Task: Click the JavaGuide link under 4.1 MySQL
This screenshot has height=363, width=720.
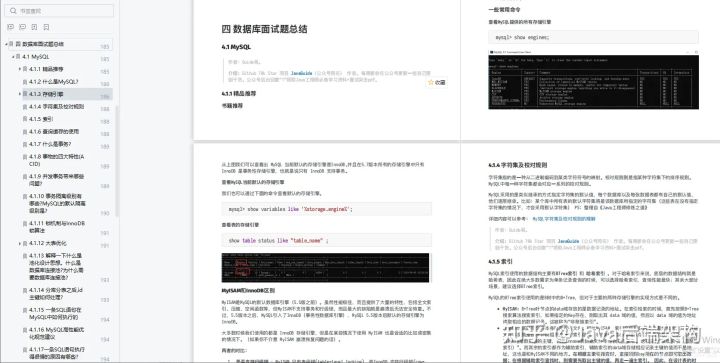Action: coord(301,73)
